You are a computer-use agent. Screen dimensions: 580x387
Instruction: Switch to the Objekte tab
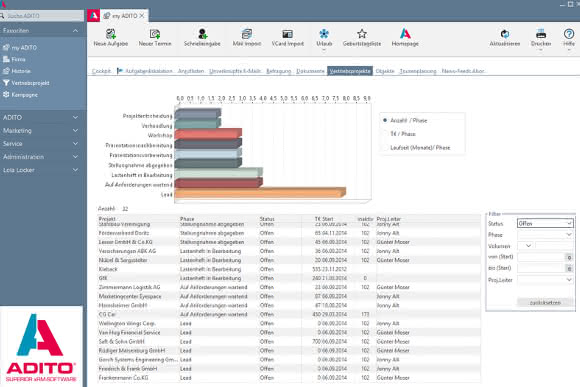tap(385, 71)
